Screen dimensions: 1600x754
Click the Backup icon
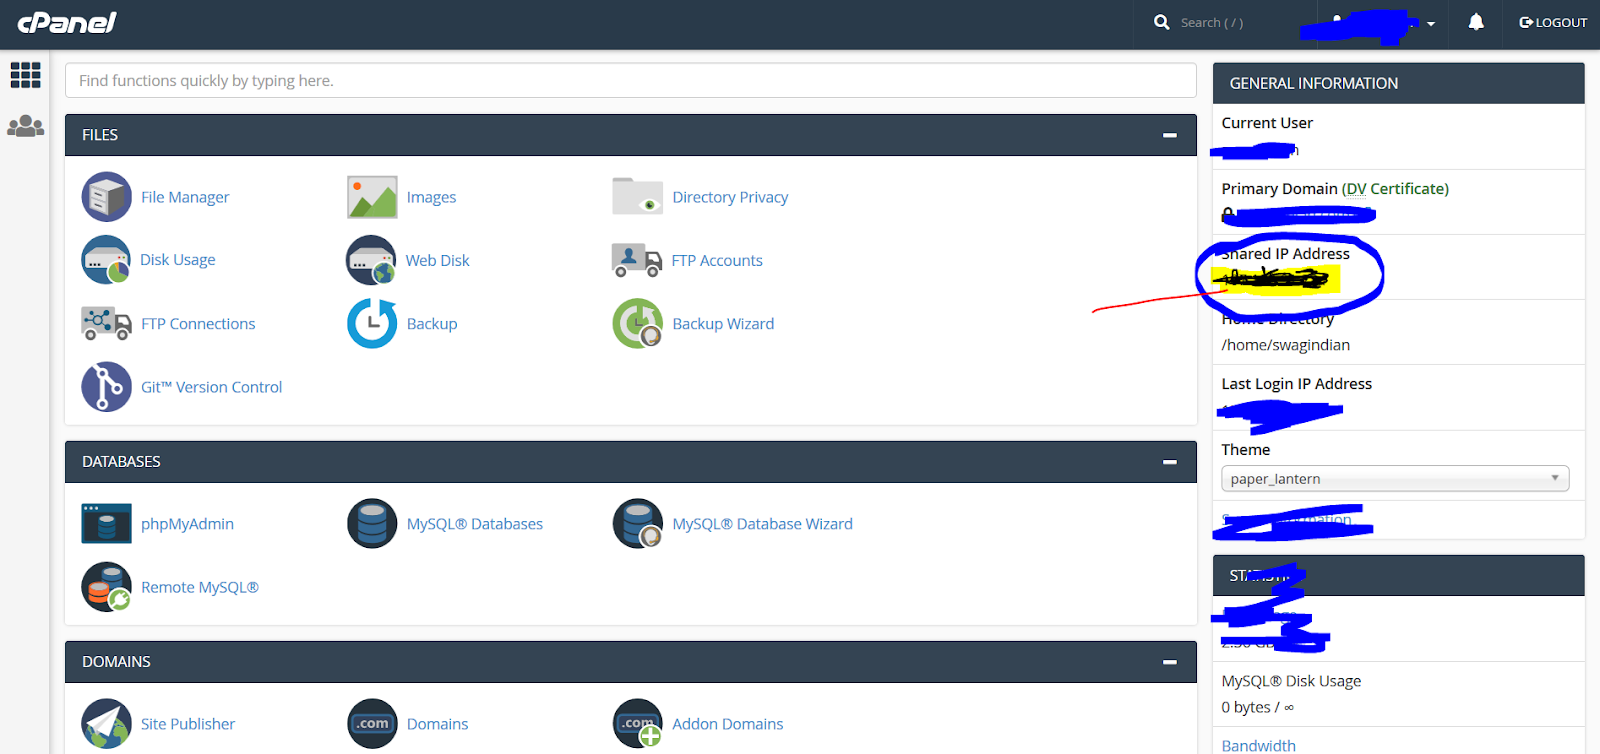pyautogui.click(x=372, y=324)
